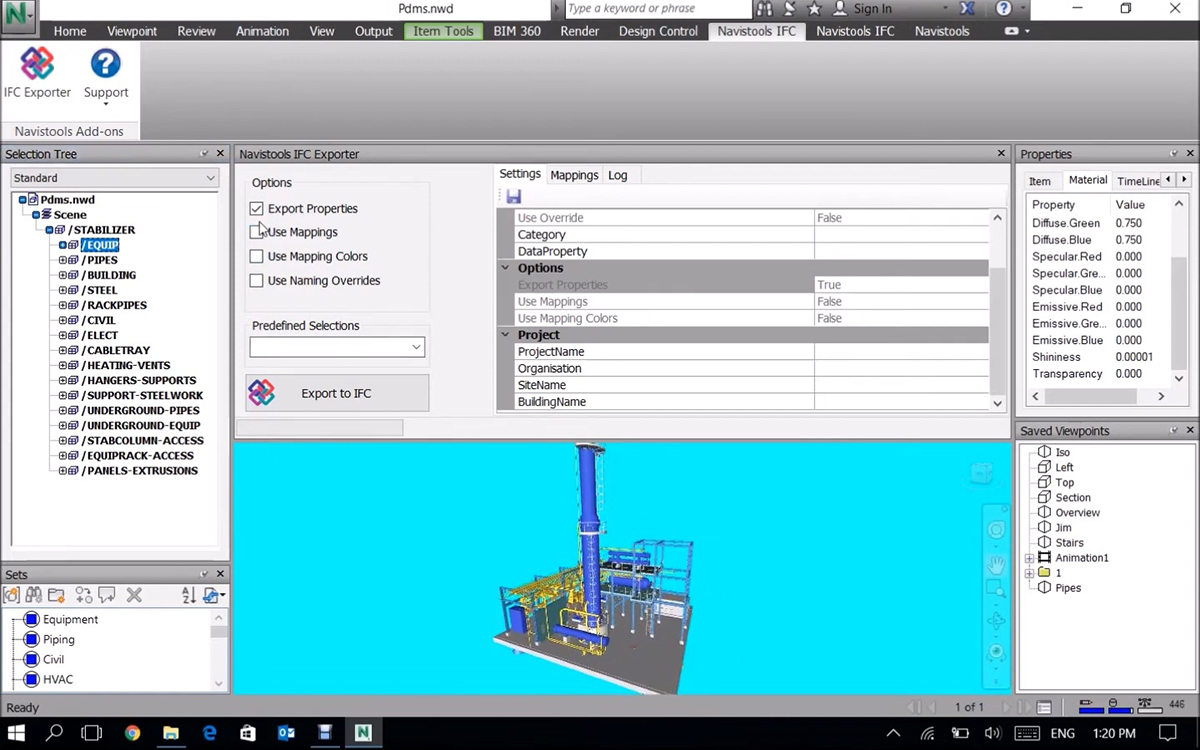Click the keyword search box
The width and height of the screenshot is (1200, 750).
point(658,9)
